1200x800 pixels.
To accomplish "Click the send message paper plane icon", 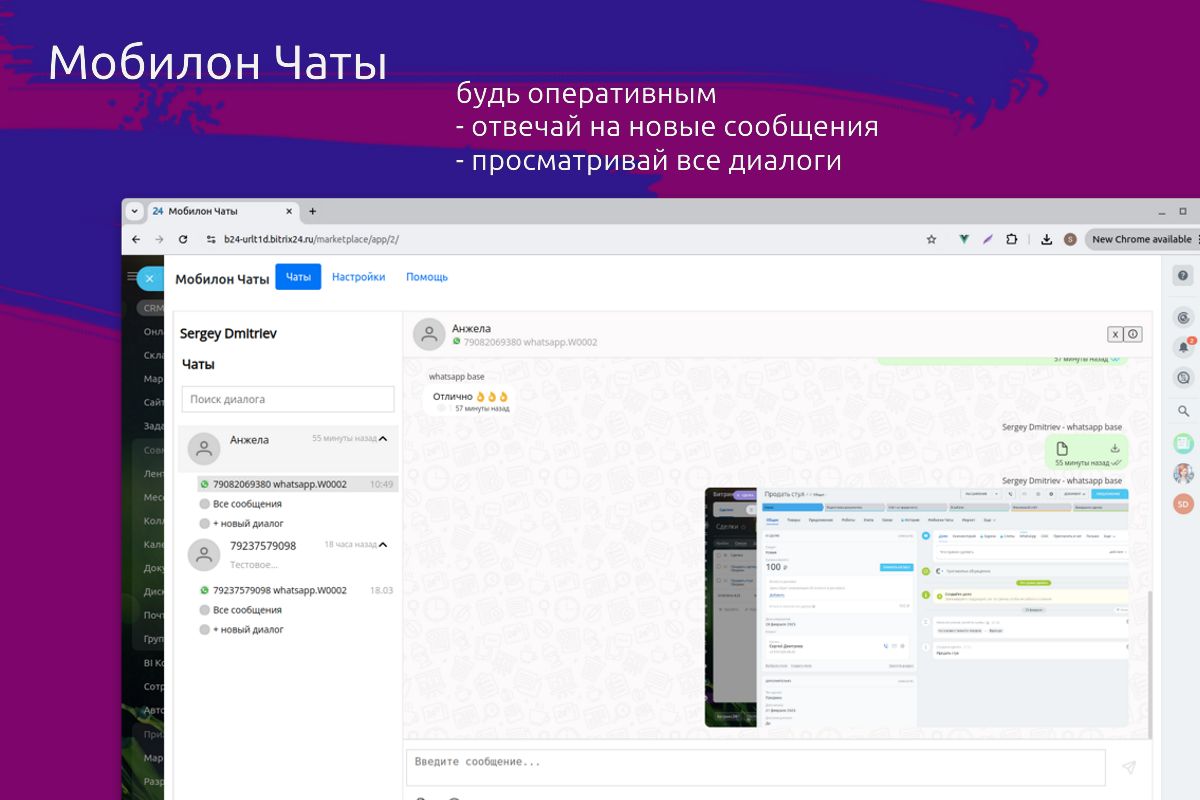I will click(1128, 767).
